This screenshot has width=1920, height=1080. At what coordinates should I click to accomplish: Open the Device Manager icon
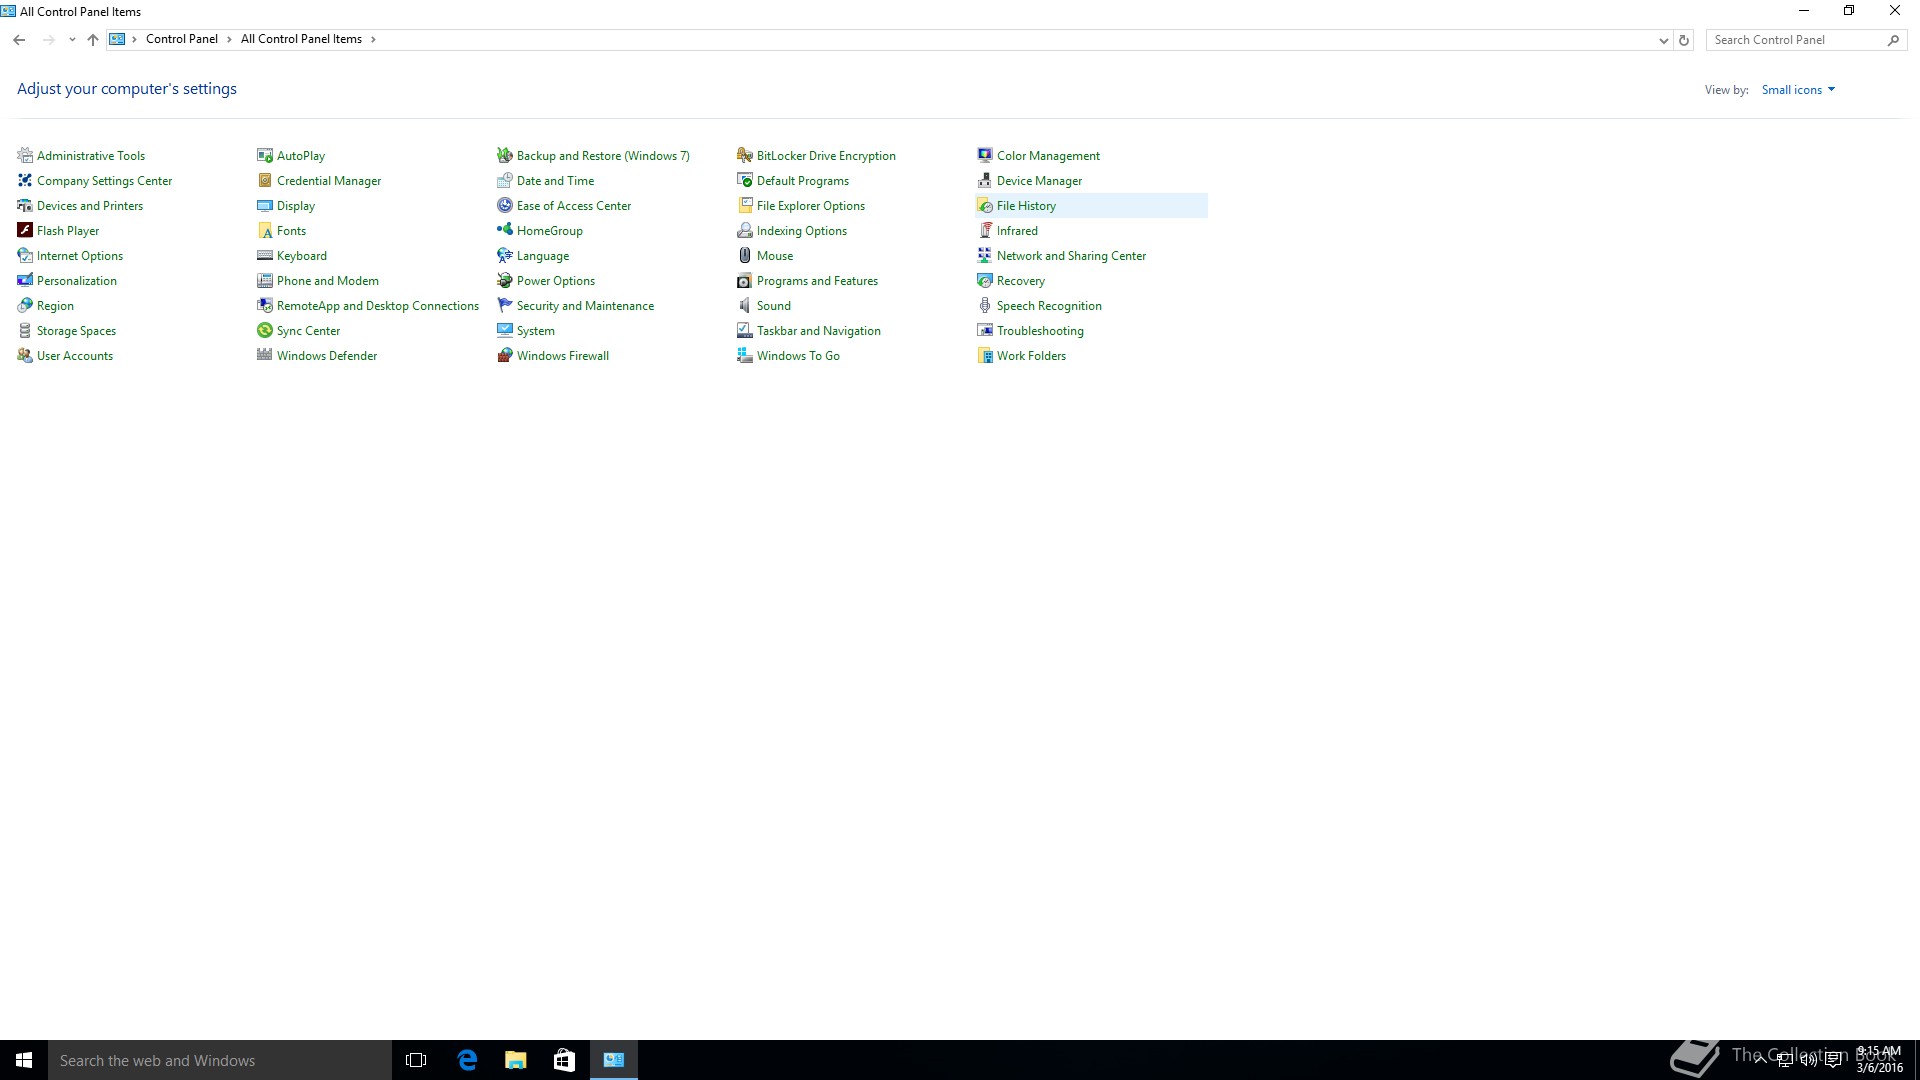click(985, 180)
